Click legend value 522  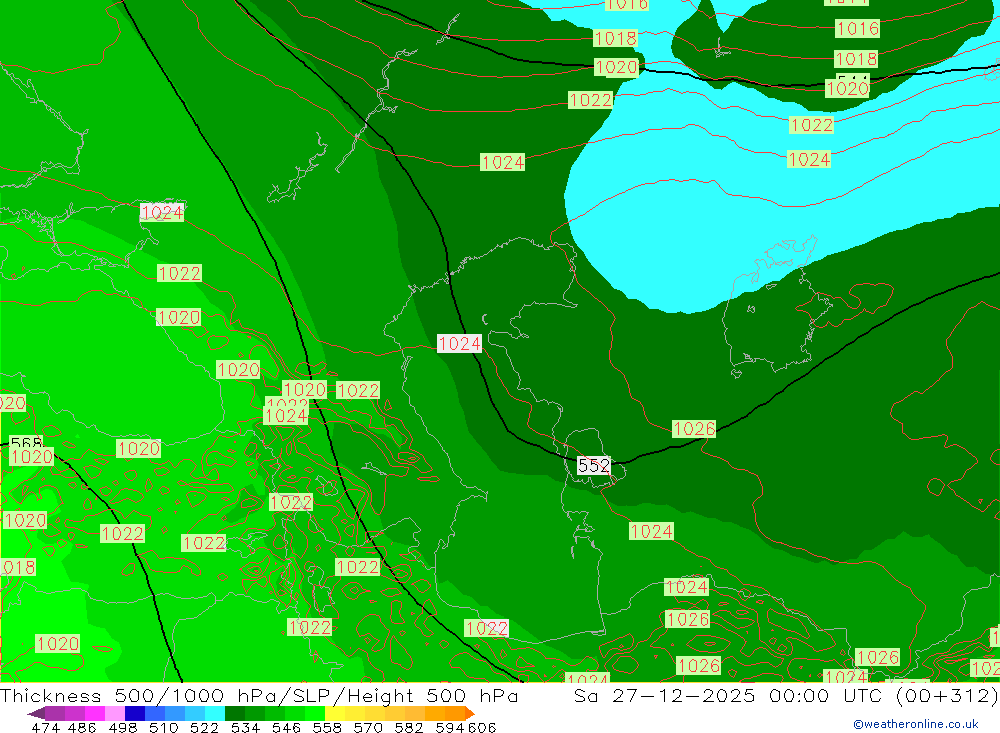click(x=204, y=727)
